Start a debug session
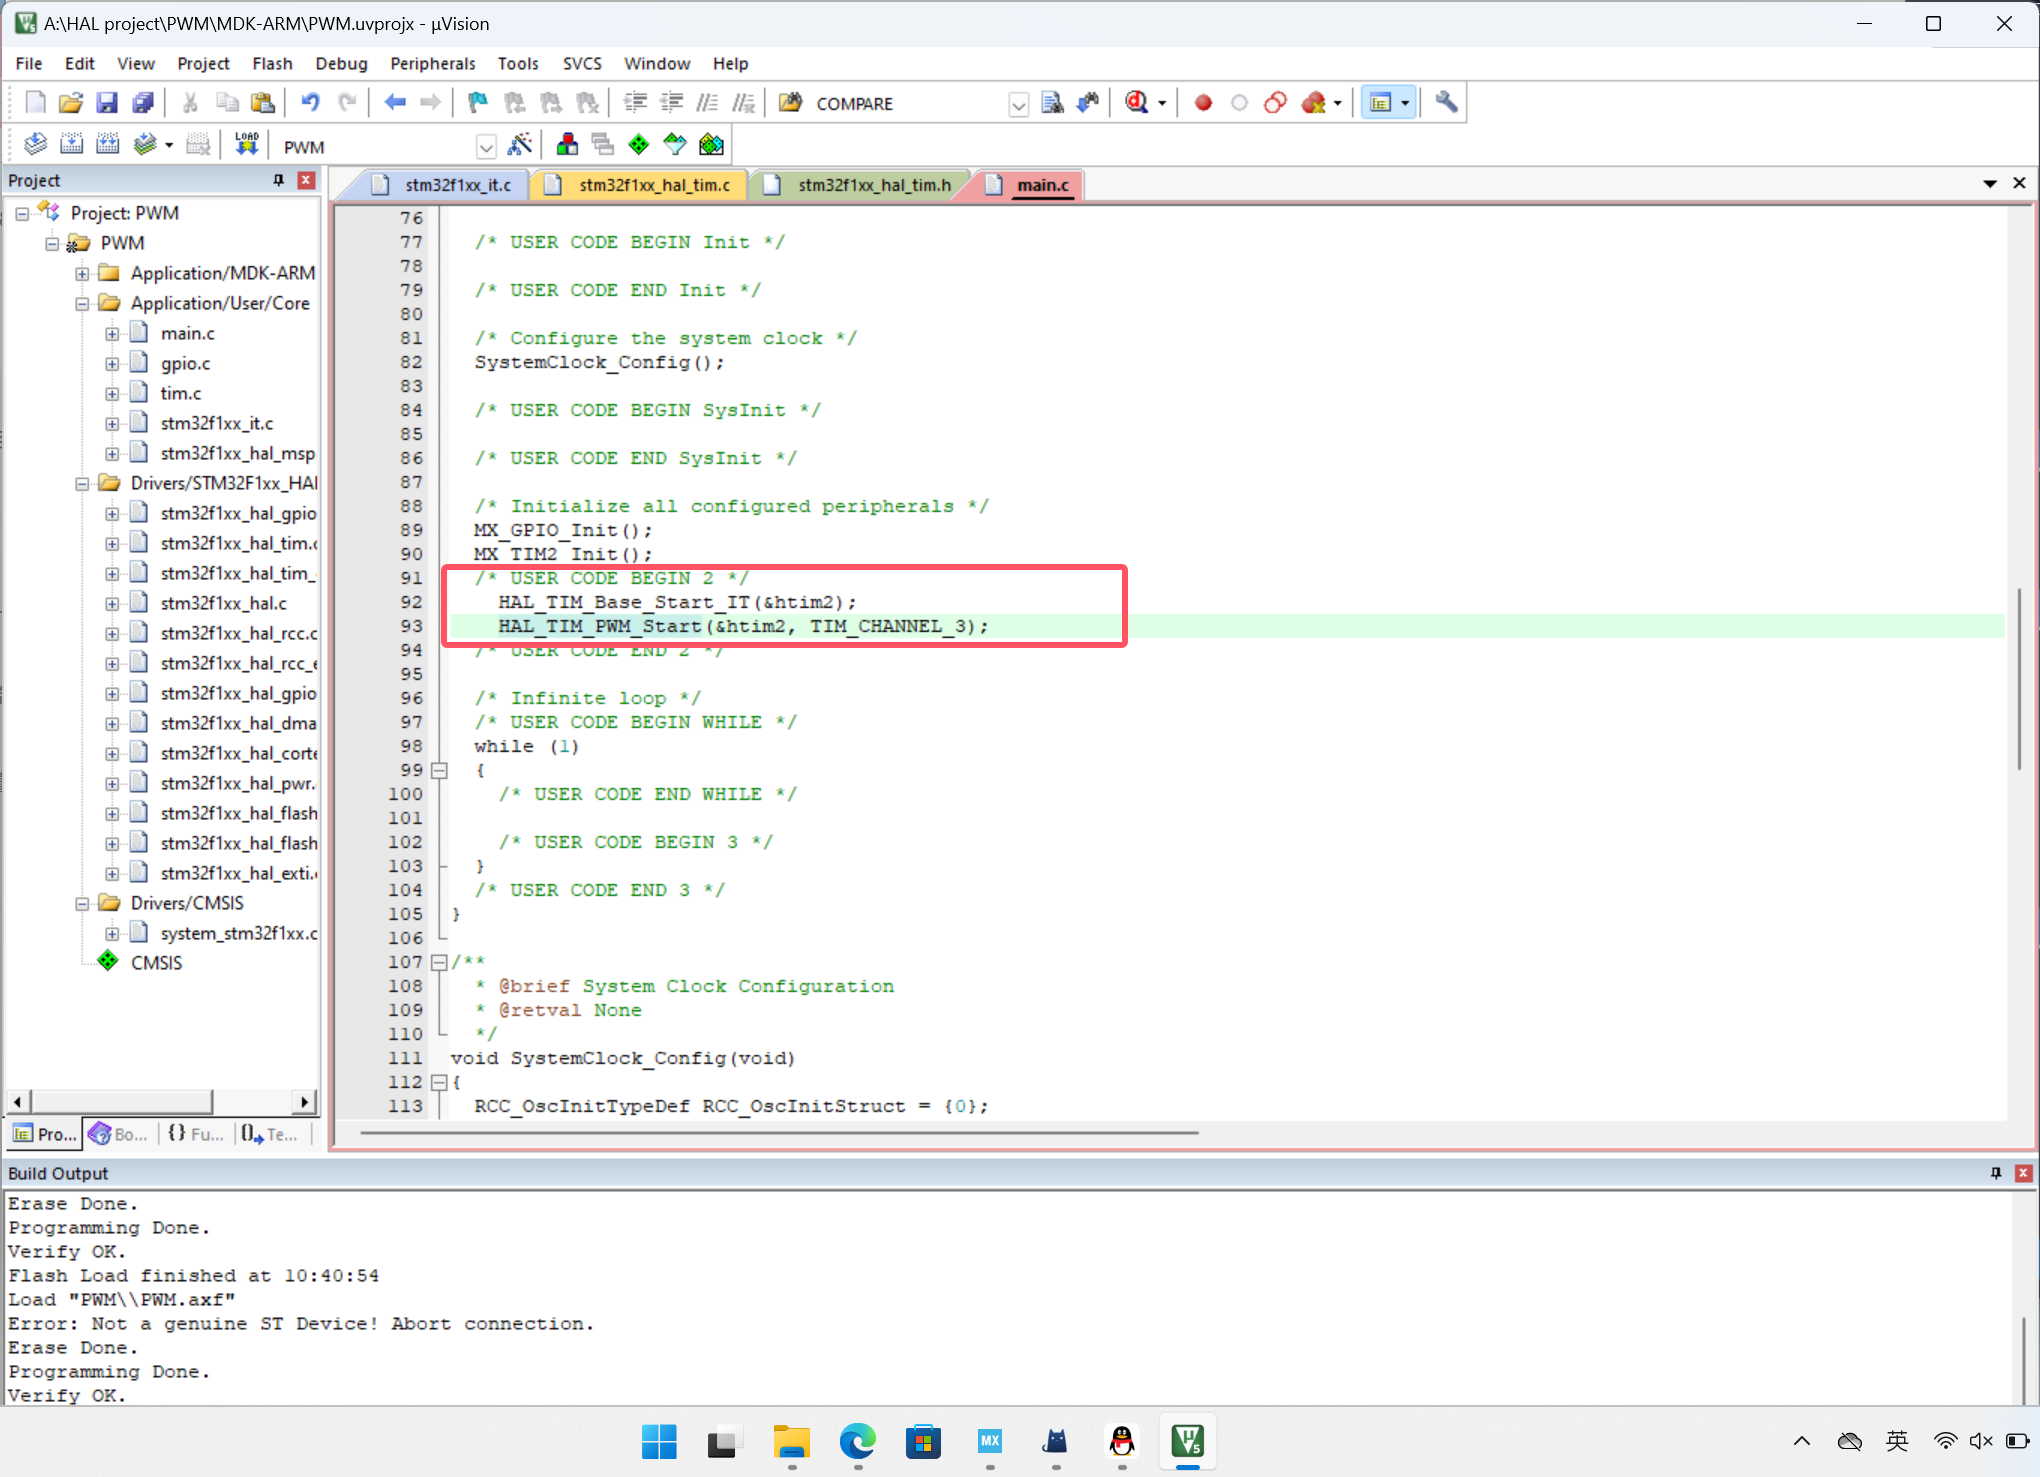 point(1139,102)
